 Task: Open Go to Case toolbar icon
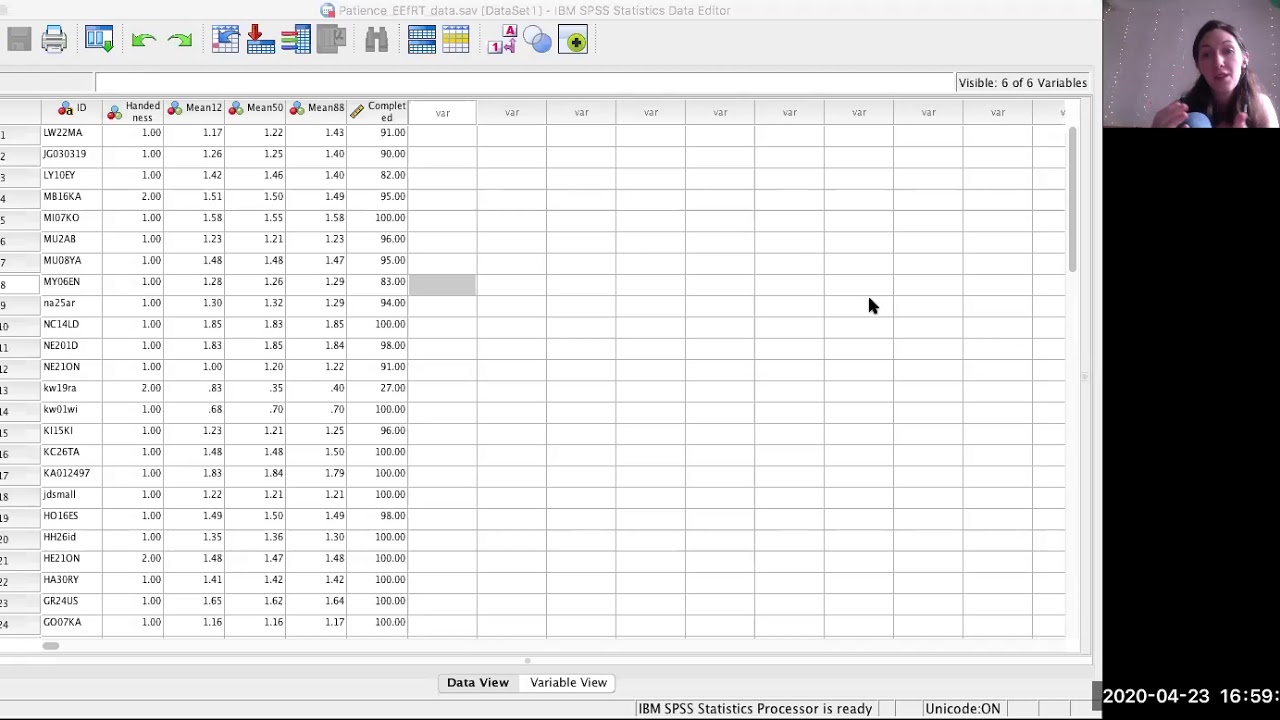(x=225, y=40)
